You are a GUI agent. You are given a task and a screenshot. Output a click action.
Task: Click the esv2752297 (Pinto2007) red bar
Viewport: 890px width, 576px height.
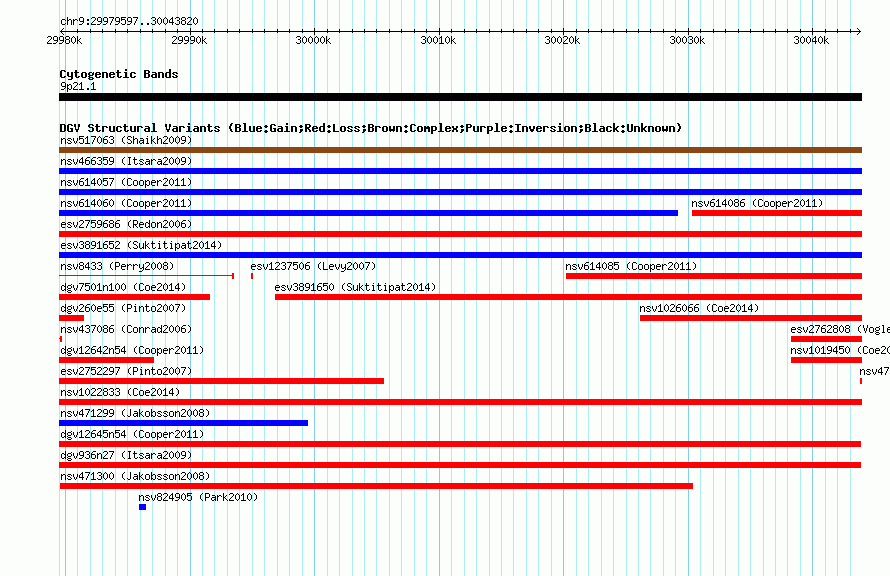221,381
